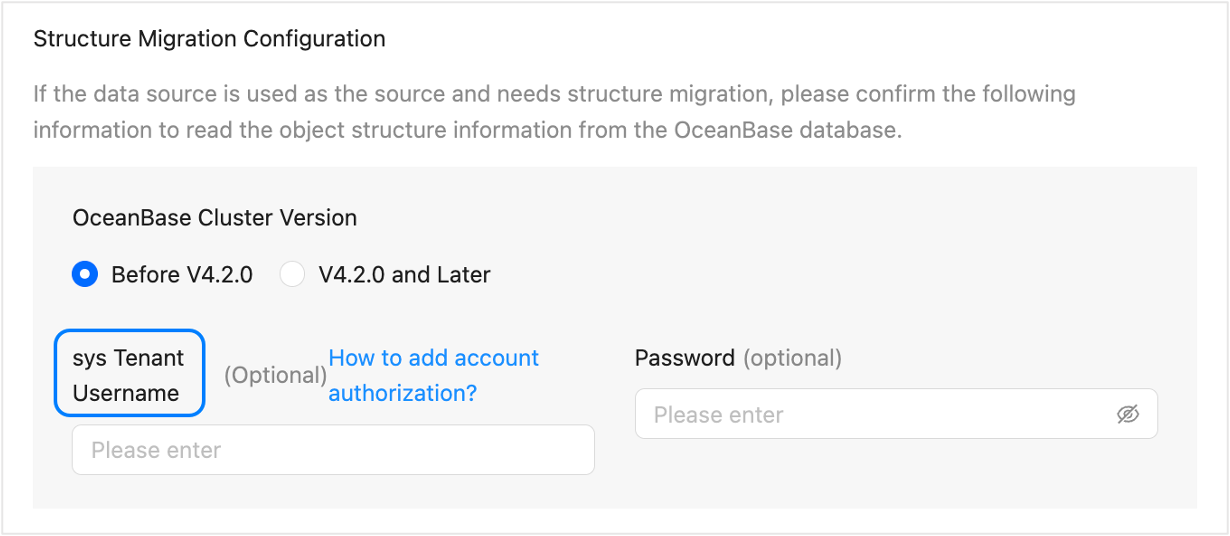Click 'Please enter' placeholder in username field
Viewport: 1230px width, 536px height.
156,450
